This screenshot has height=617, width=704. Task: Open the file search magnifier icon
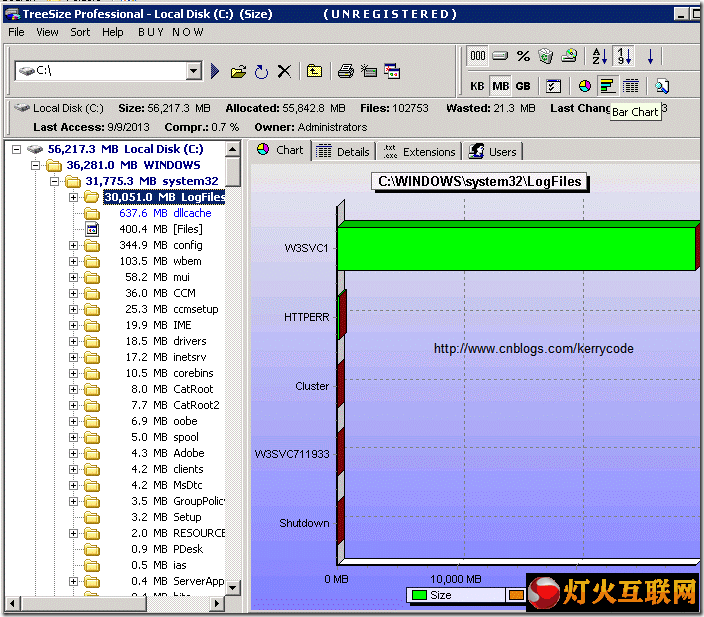point(662,86)
